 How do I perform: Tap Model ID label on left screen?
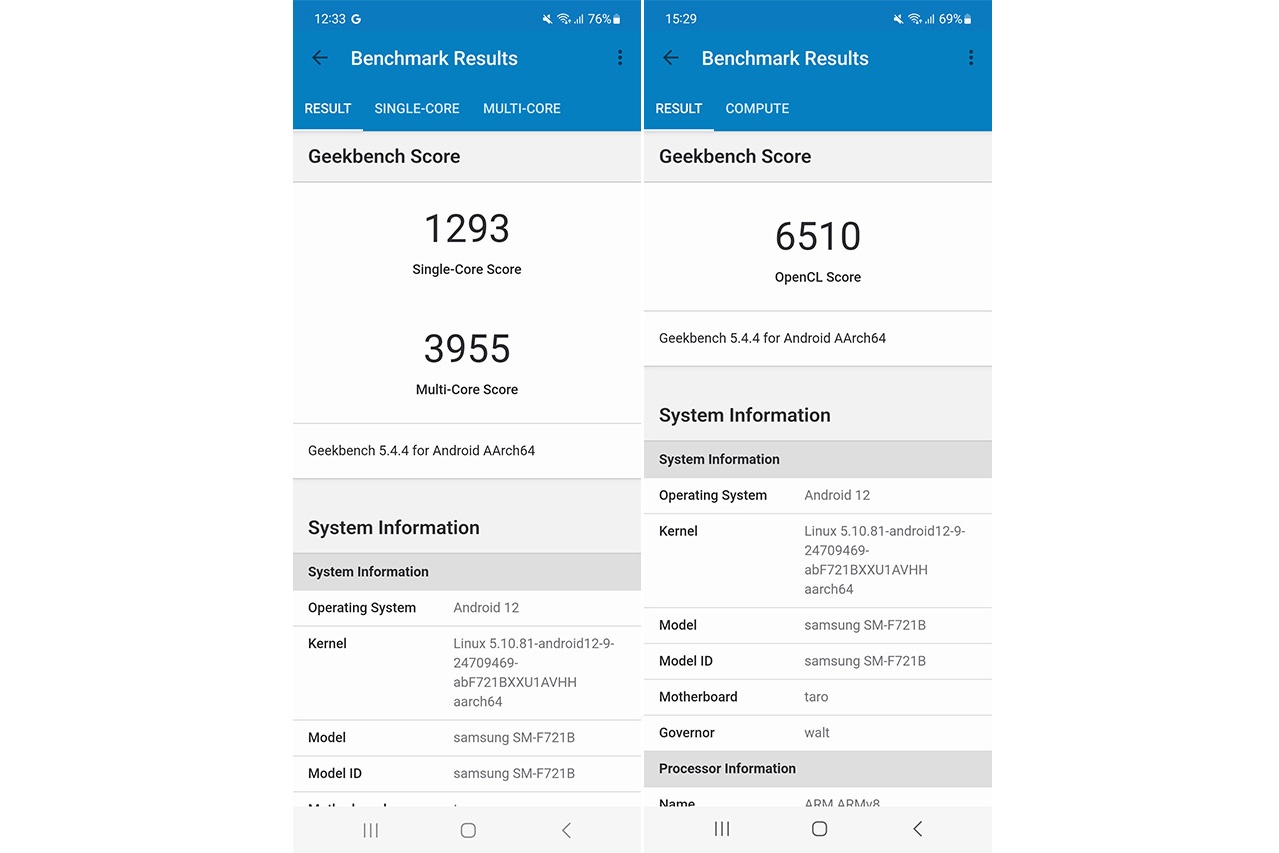point(335,774)
